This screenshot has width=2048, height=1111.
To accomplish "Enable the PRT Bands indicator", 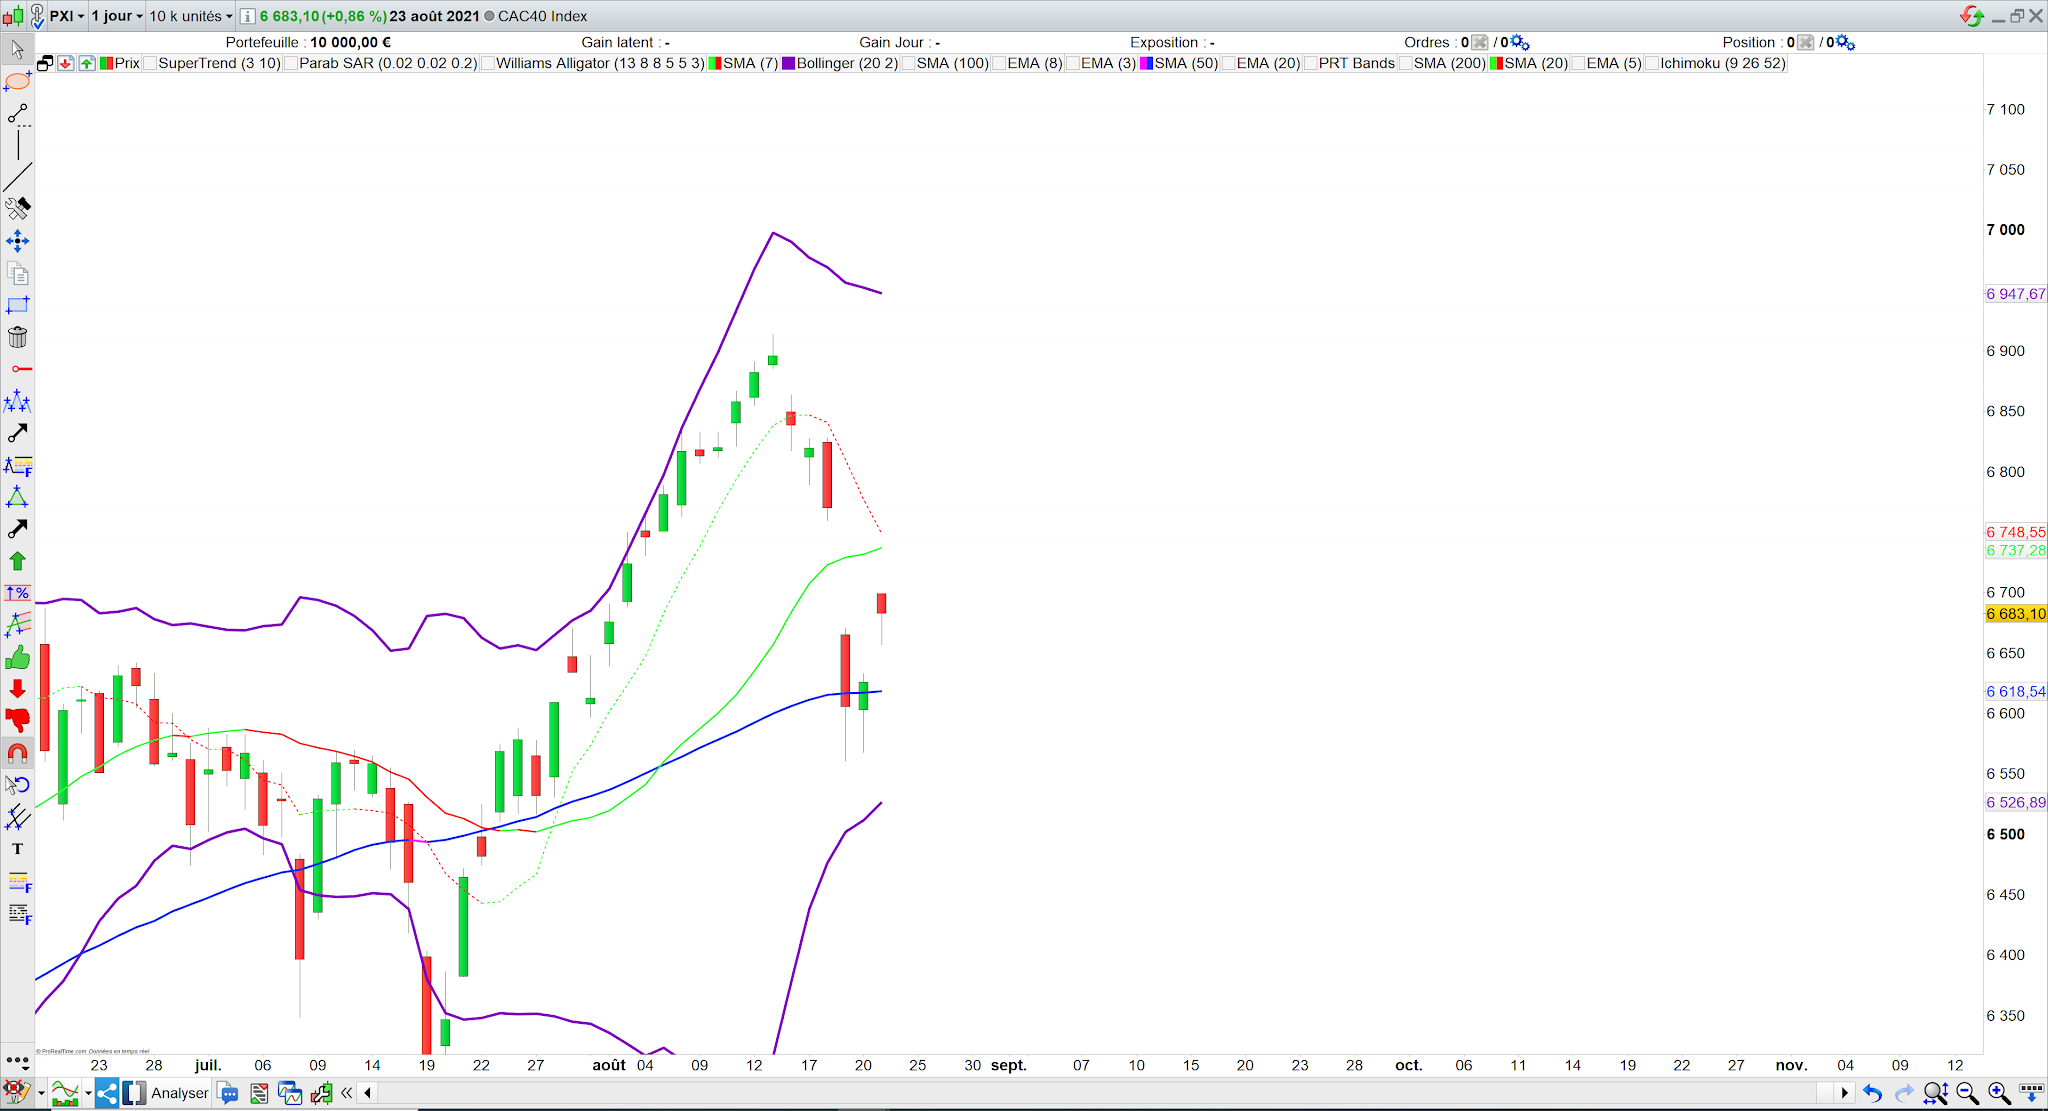I will 1310,63.
